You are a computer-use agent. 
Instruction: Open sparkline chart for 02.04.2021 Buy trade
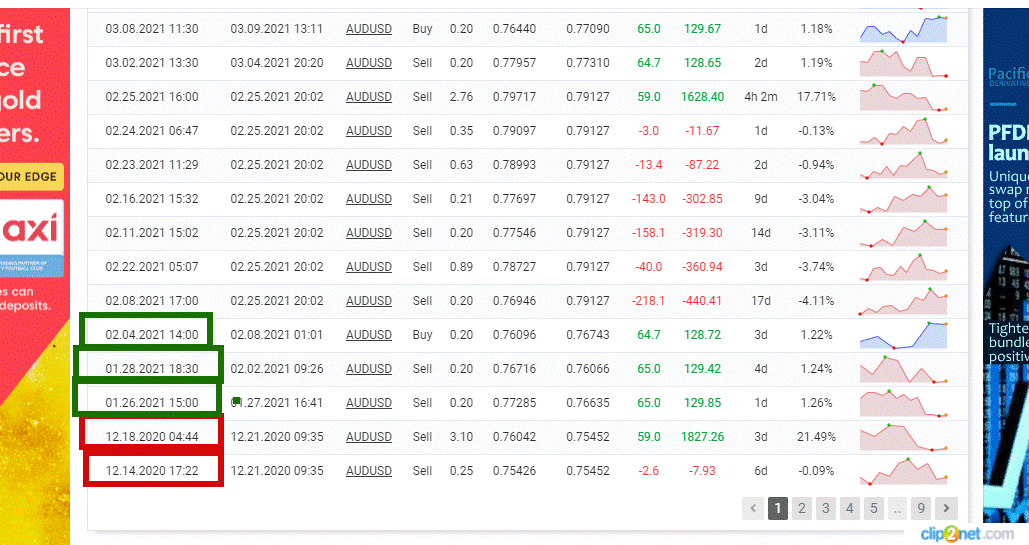(904, 335)
